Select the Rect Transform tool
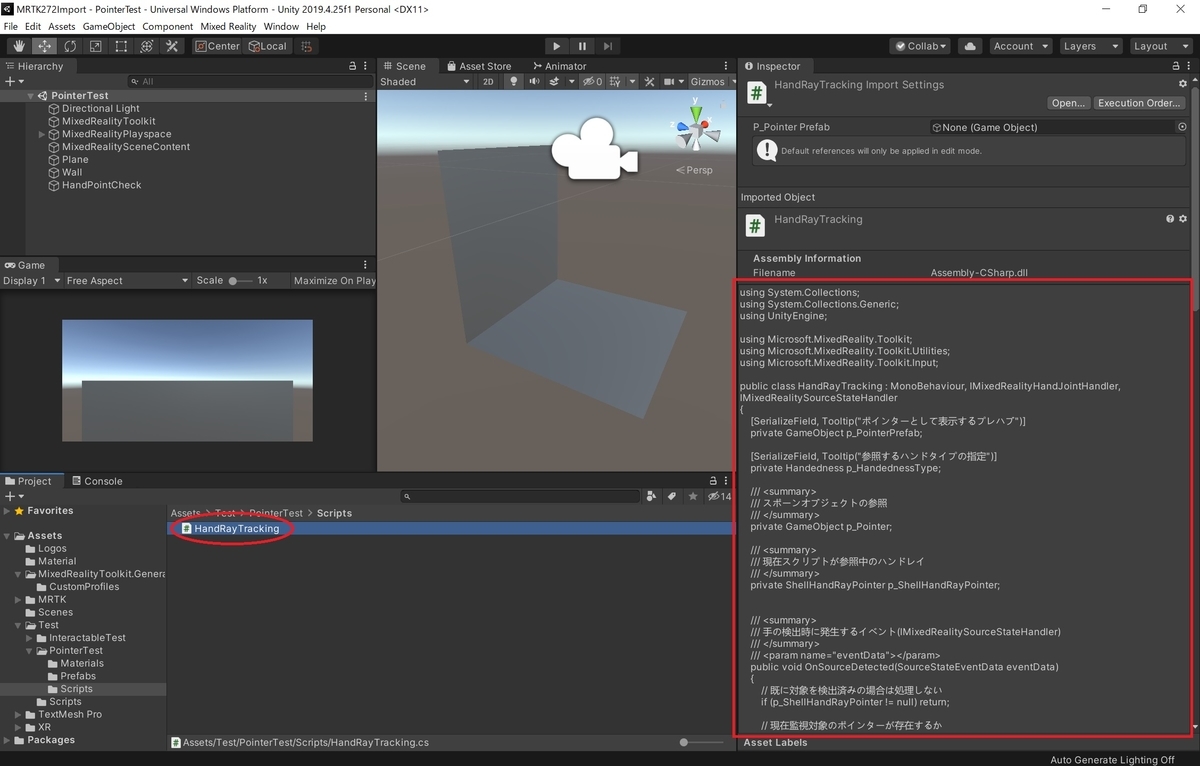The width and height of the screenshot is (1200, 766). tap(121, 46)
